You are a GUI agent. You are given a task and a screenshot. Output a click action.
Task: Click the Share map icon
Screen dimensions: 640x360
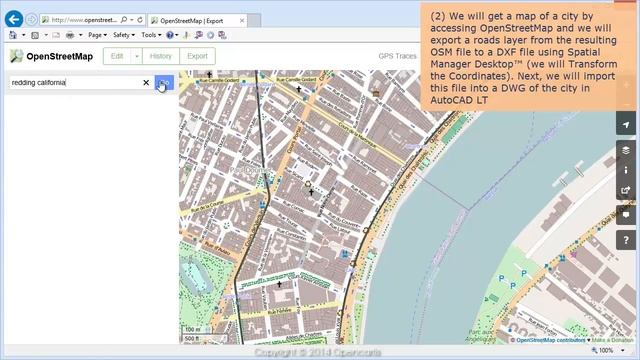626,190
